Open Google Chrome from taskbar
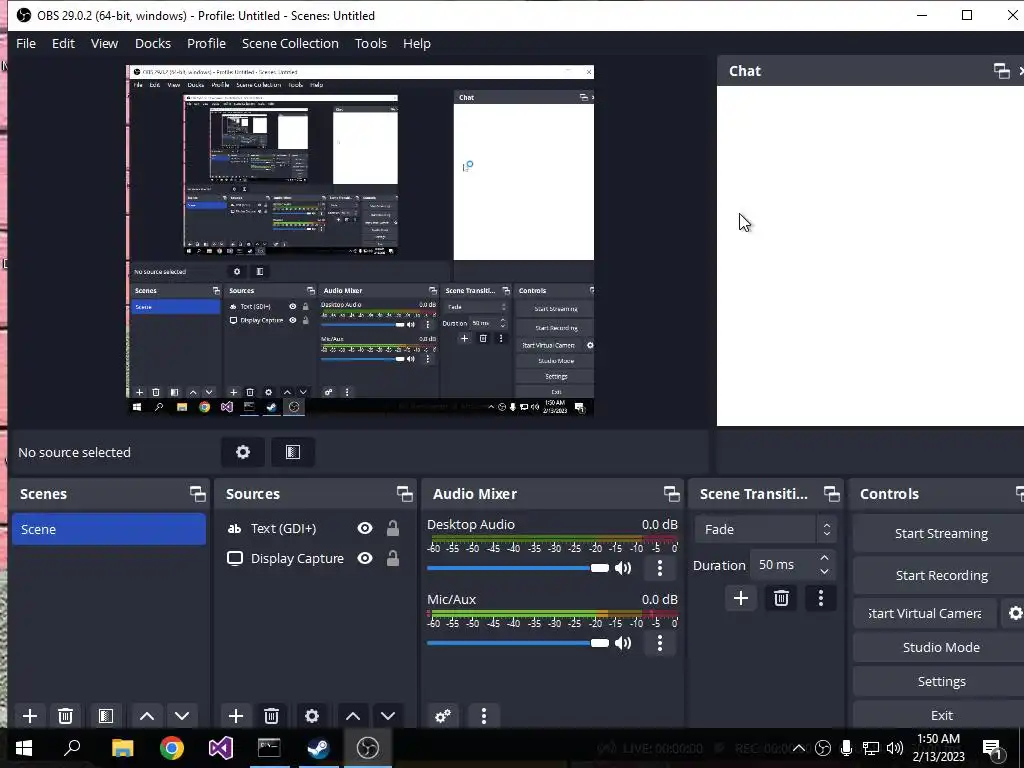The image size is (1024, 768). [172, 748]
